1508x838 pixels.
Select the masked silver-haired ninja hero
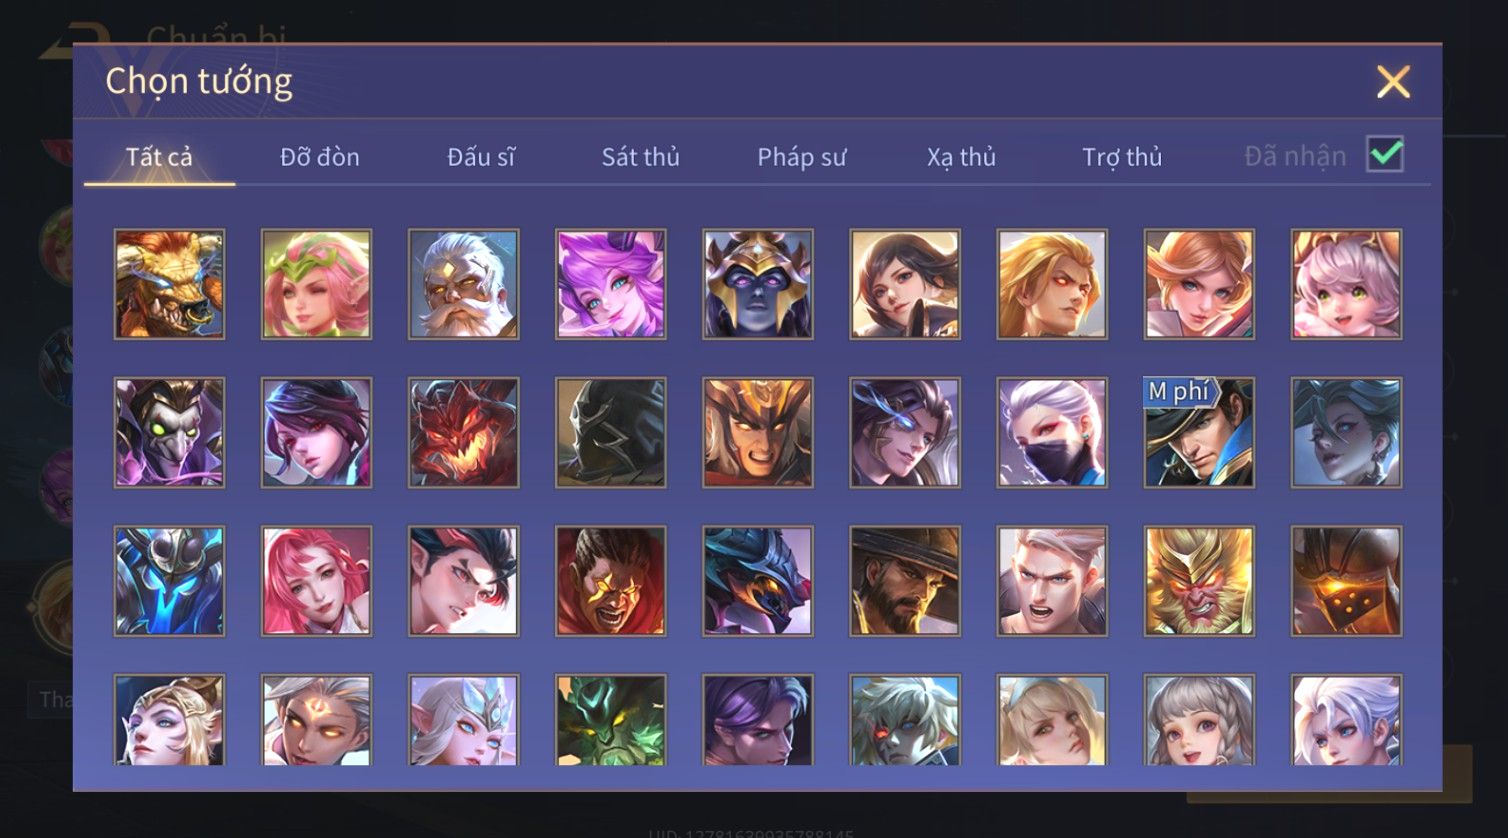[1052, 432]
